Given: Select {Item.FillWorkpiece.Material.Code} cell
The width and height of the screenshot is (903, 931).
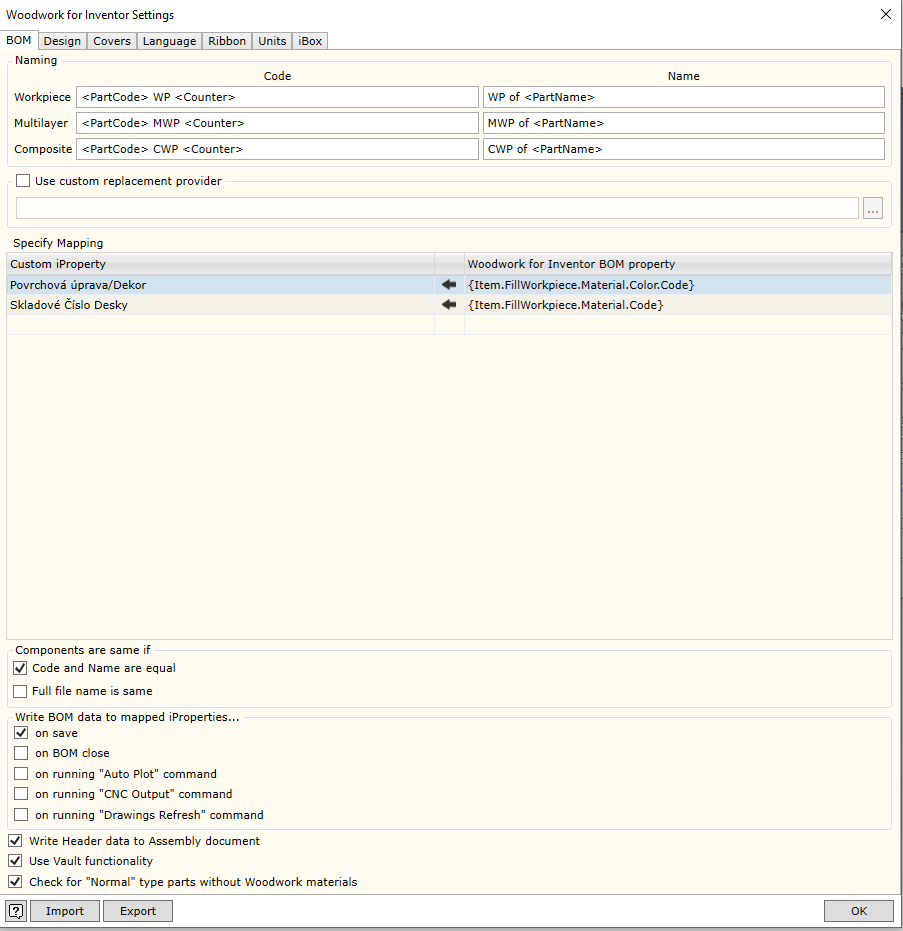Looking at the screenshot, I should (x=678, y=305).
